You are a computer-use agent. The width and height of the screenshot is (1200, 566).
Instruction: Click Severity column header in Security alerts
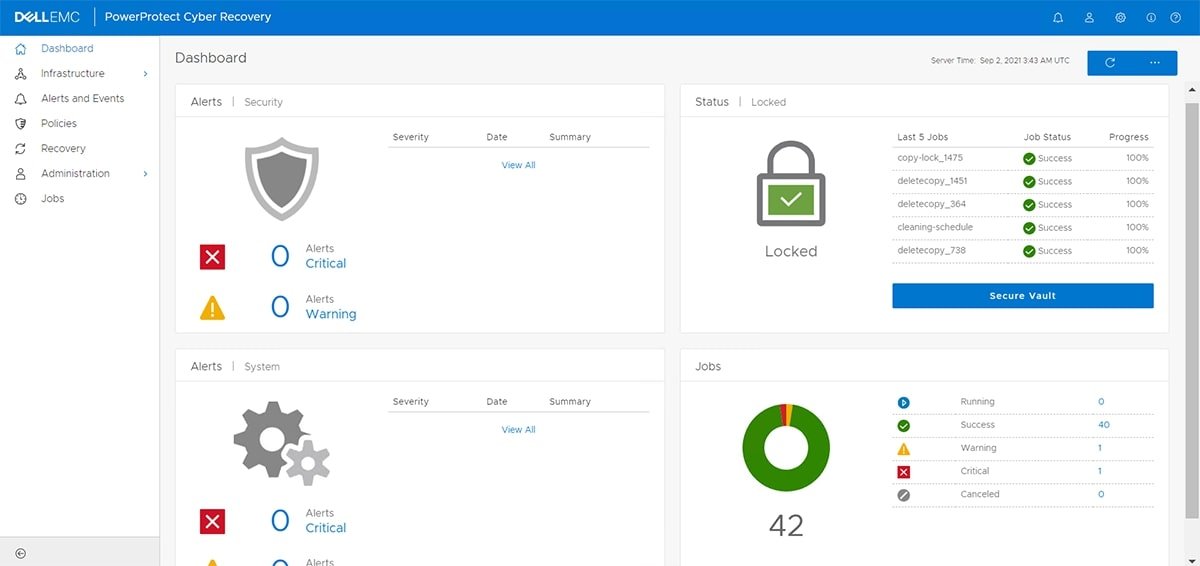[x=411, y=137]
